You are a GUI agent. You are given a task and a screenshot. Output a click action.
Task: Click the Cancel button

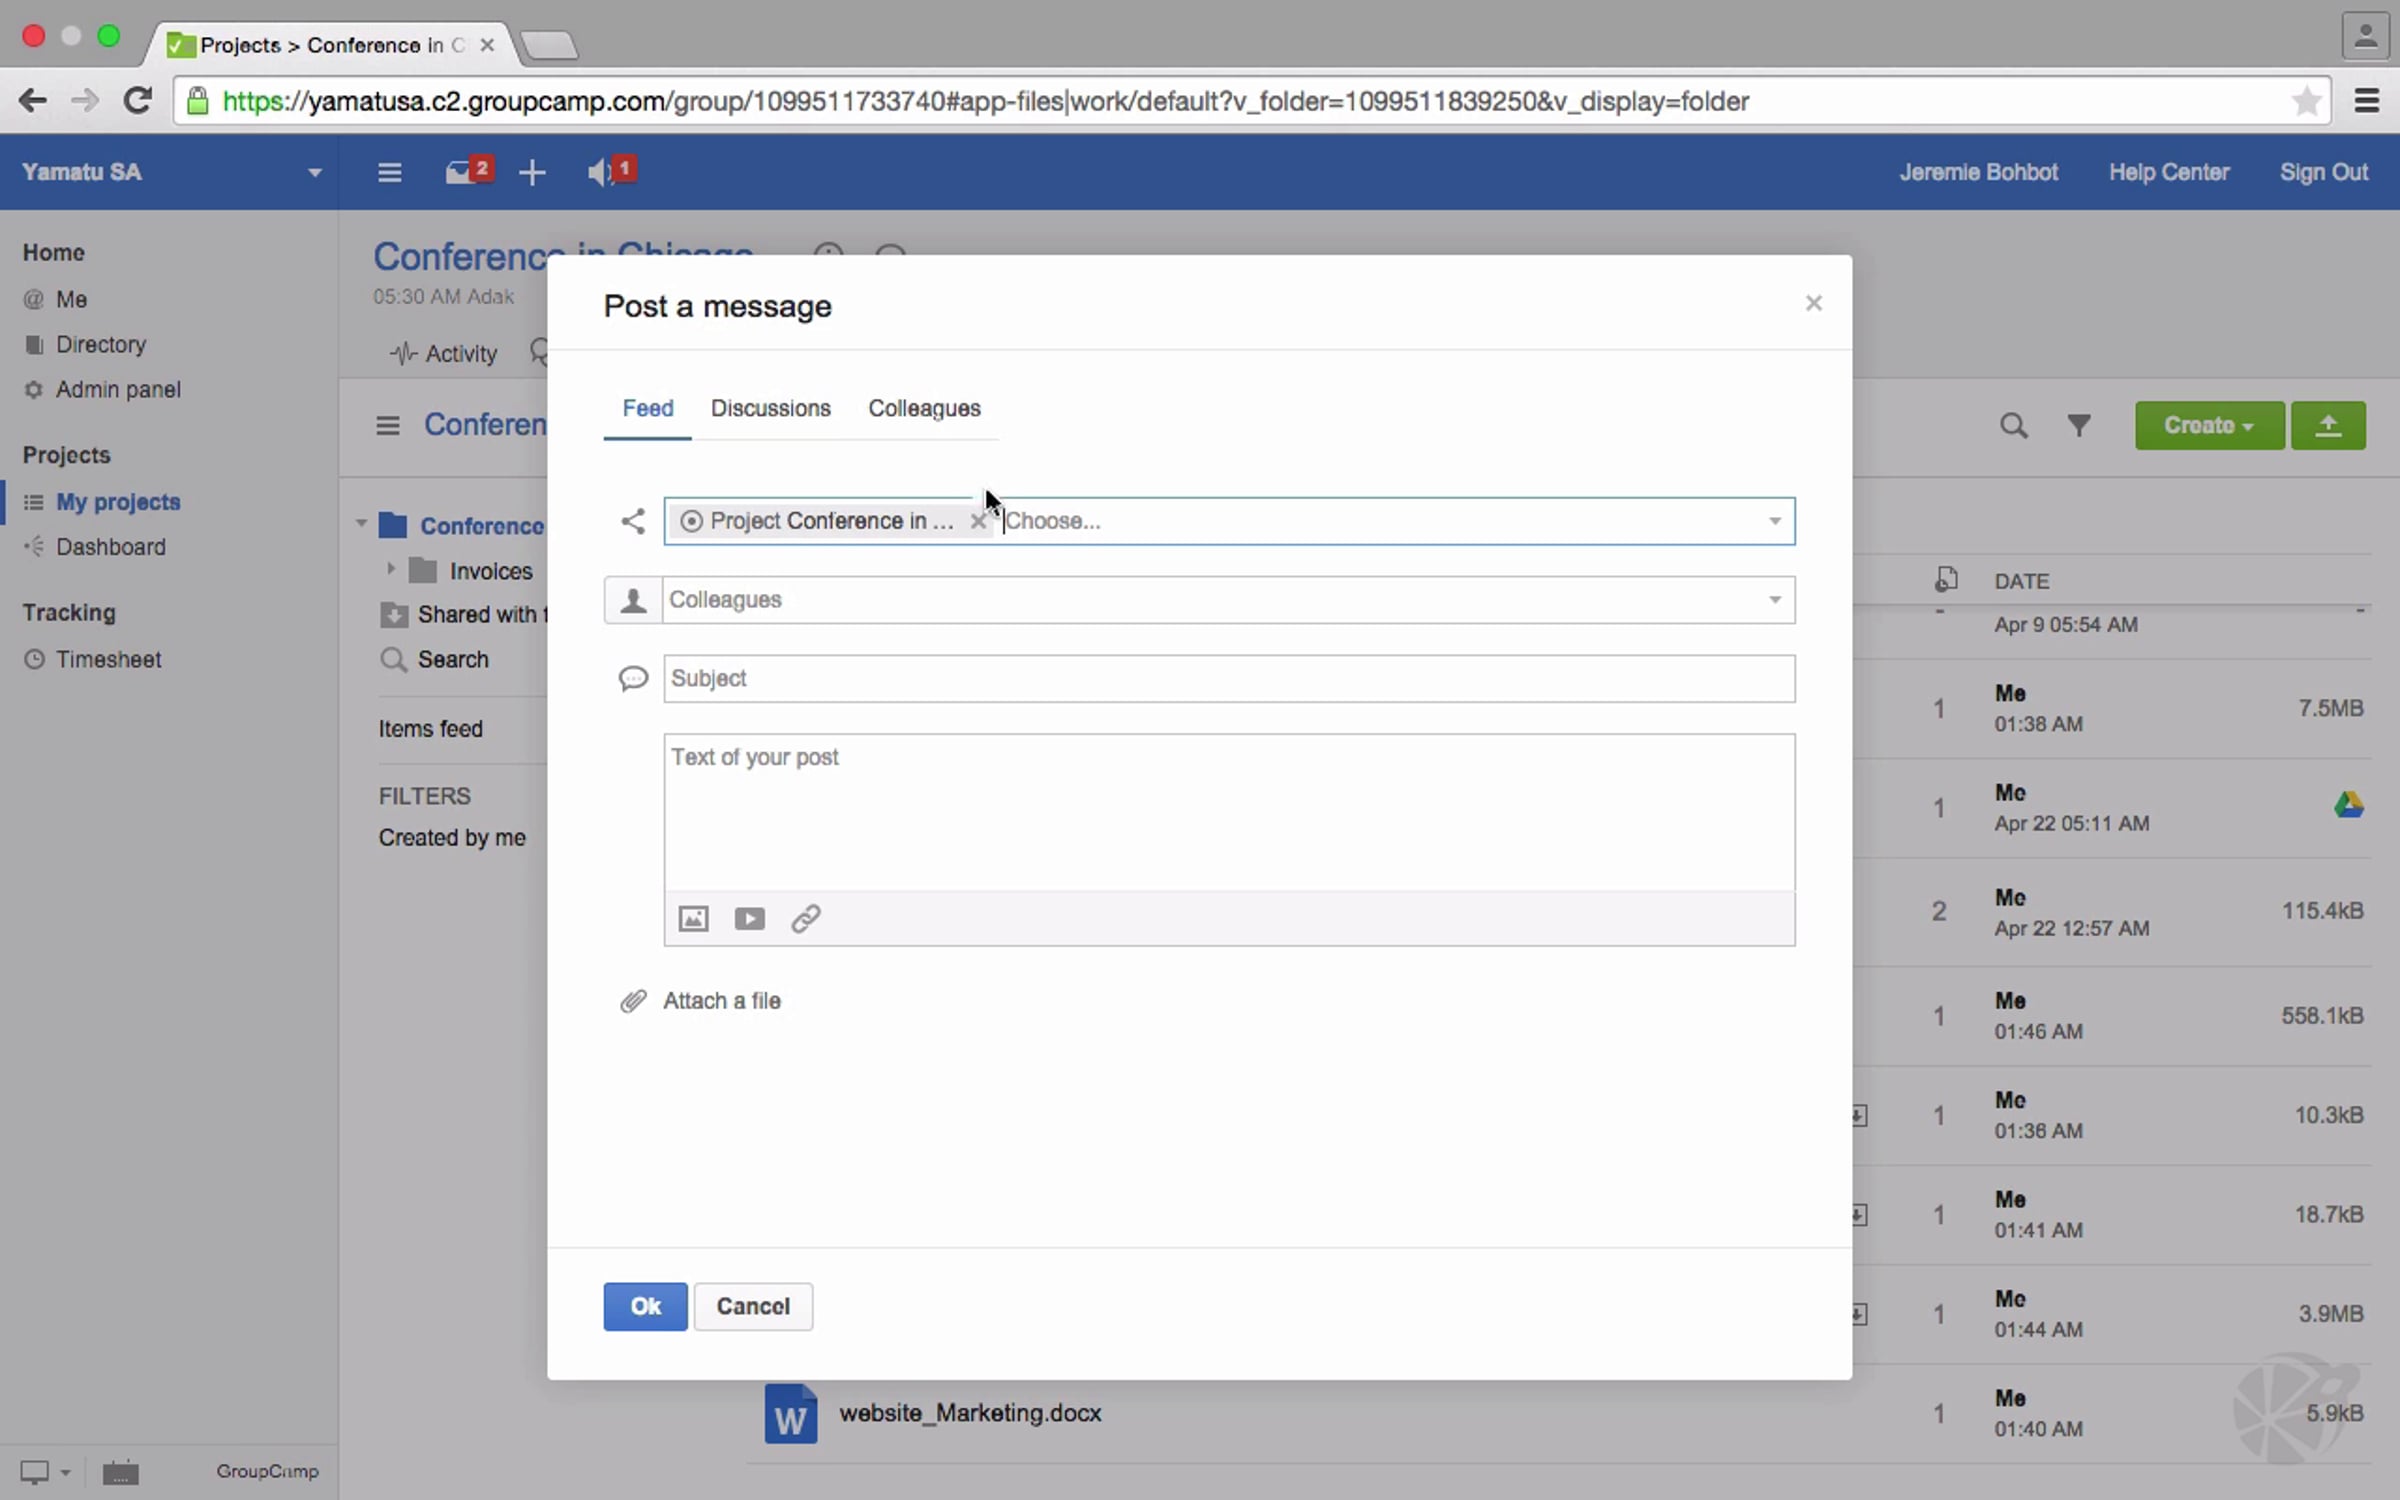[x=753, y=1306]
